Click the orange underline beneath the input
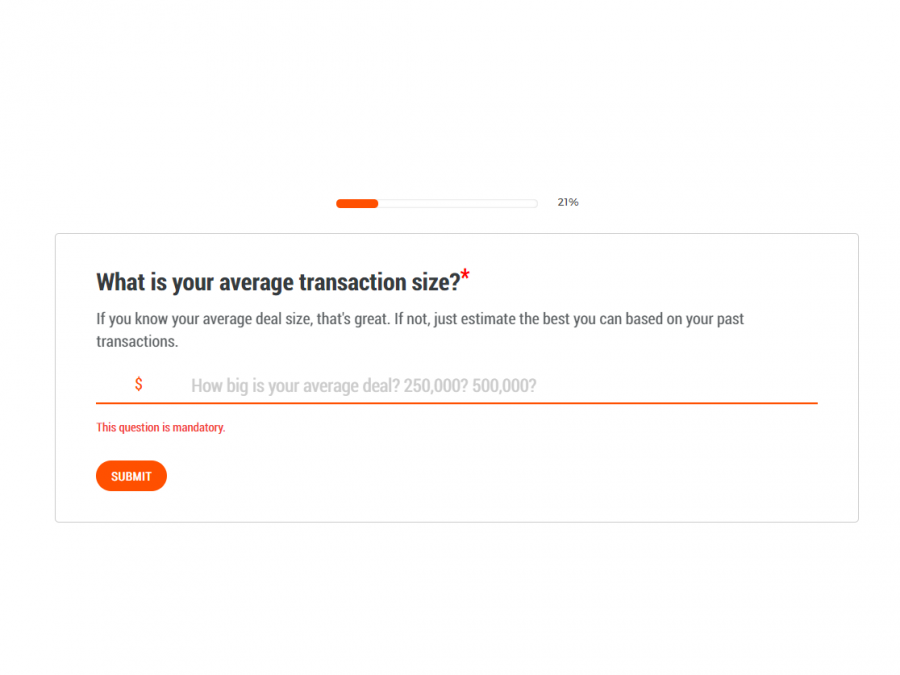The height and width of the screenshot is (675, 900). [456, 403]
